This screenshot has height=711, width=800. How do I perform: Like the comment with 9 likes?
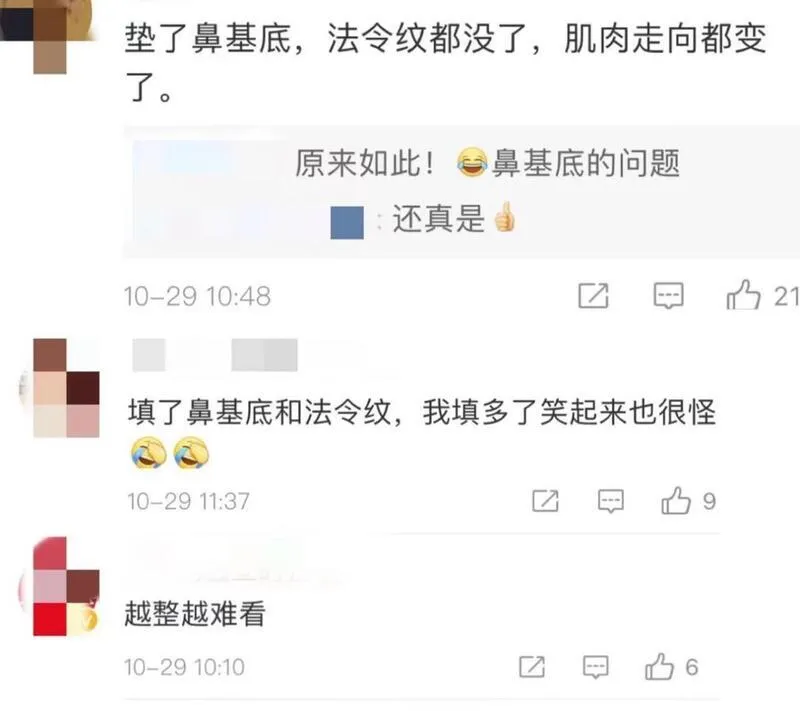click(x=676, y=500)
